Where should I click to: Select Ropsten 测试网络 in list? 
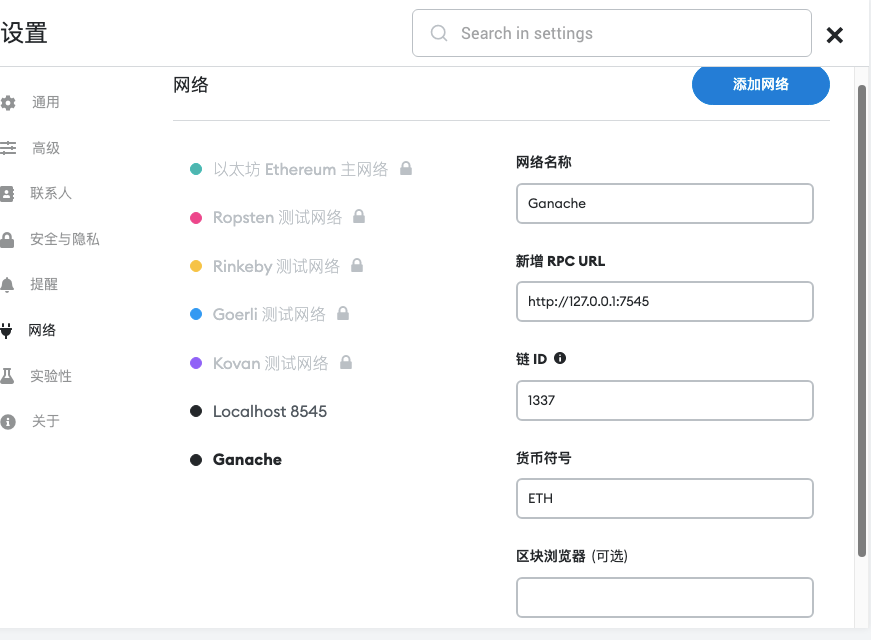point(277,217)
